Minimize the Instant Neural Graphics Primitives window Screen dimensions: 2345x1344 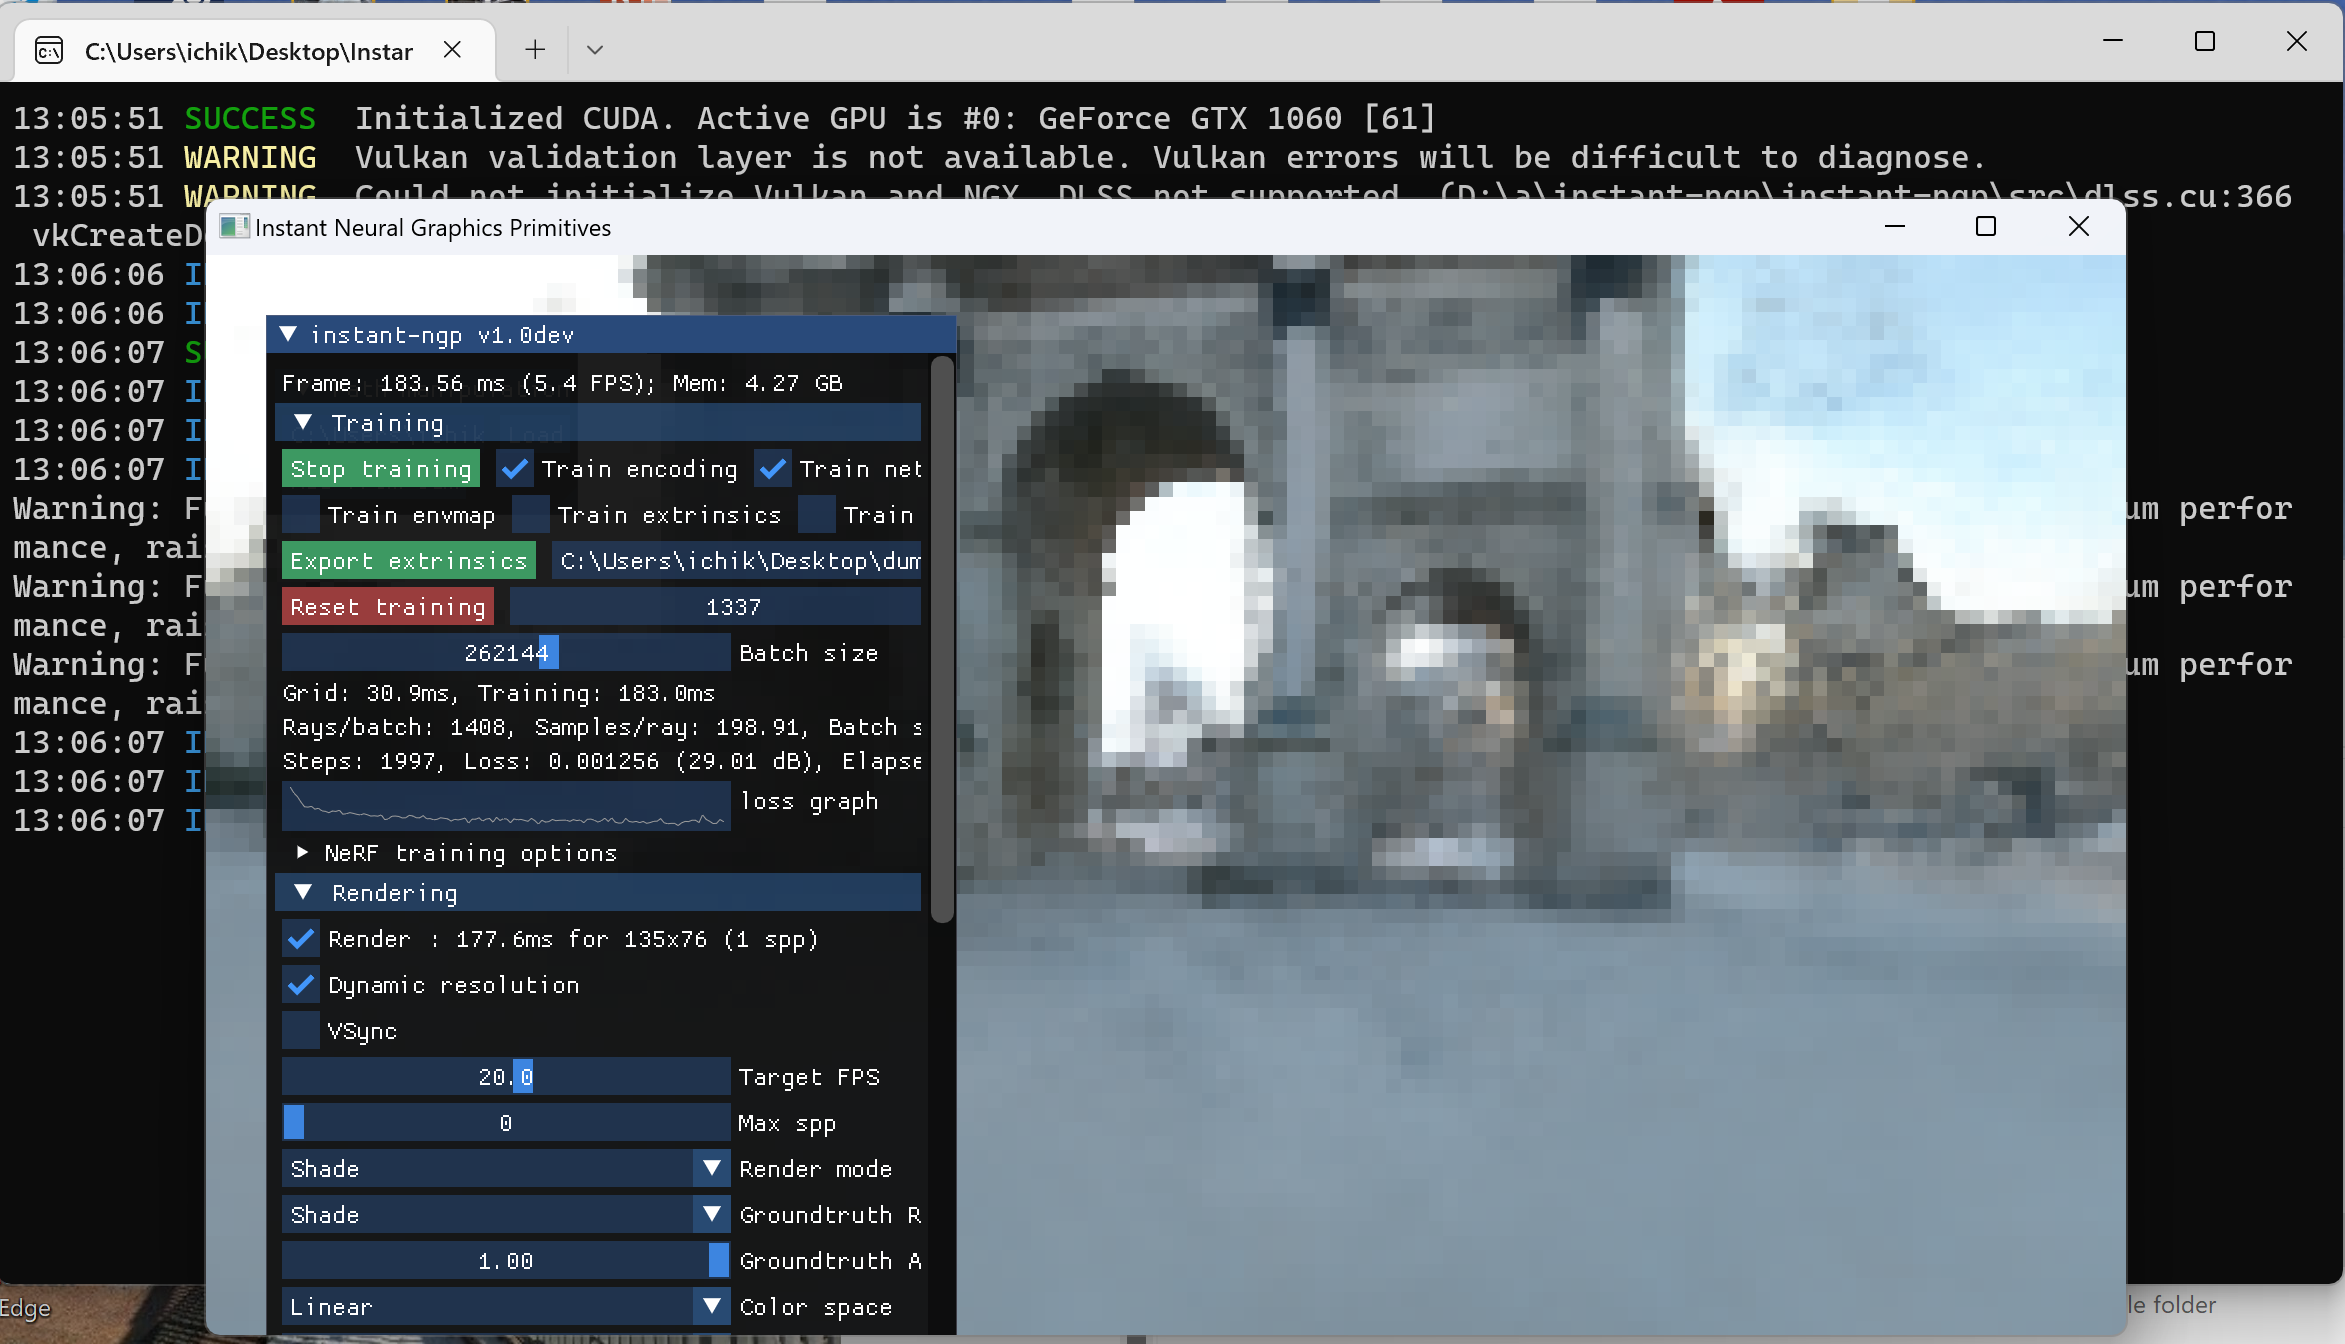pyautogui.click(x=1894, y=227)
